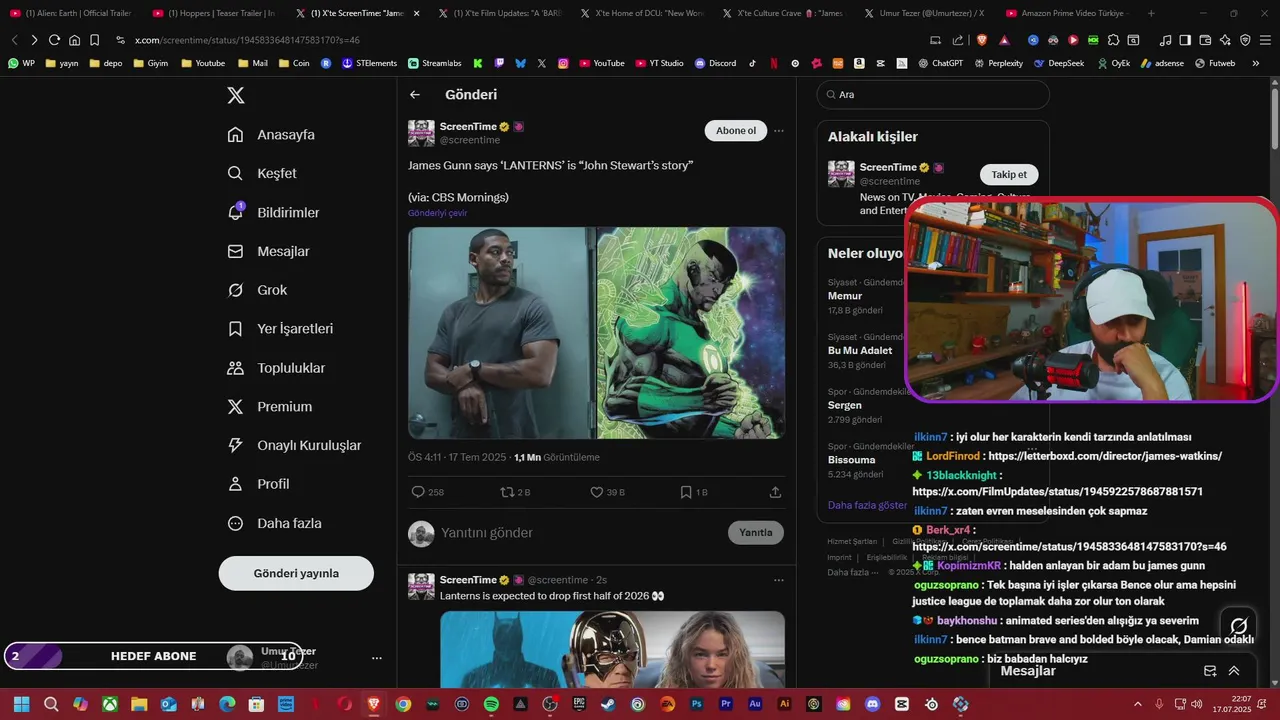Switch to Amazon Prime Video Türkiye tab
Viewport: 1280px width, 720px height.
(x=1067, y=13)
